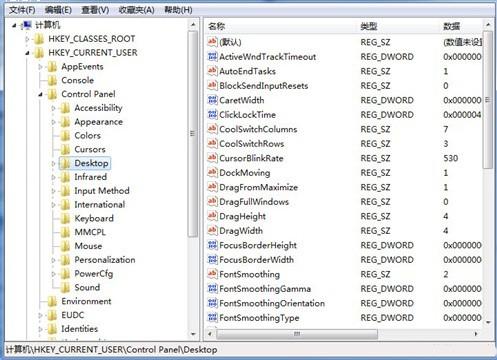Expand the EUDC key
The image size is (497, 360).
point(40,315)
